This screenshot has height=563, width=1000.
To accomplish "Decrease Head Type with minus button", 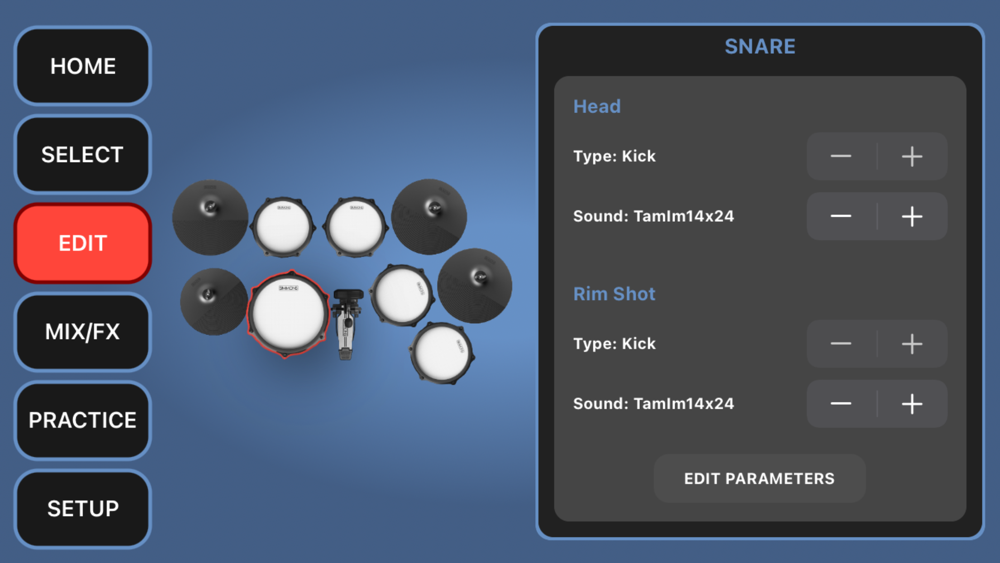I will 841,156.
